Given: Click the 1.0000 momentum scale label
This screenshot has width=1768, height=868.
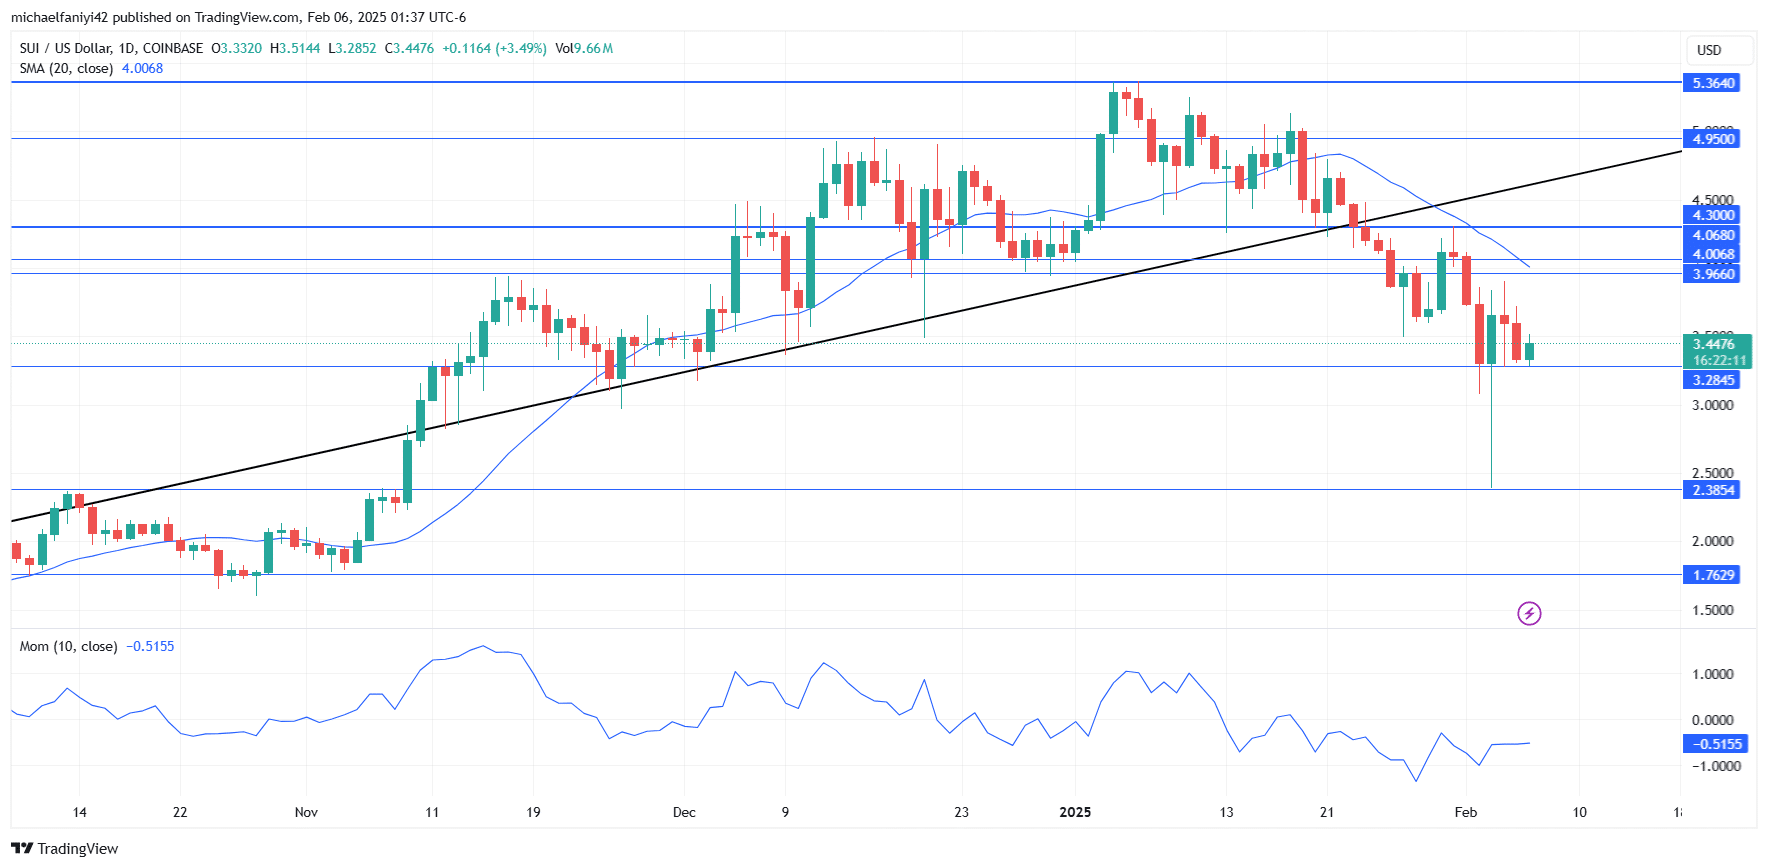Looking at the screenshot, I should [x=1713, y=674].
